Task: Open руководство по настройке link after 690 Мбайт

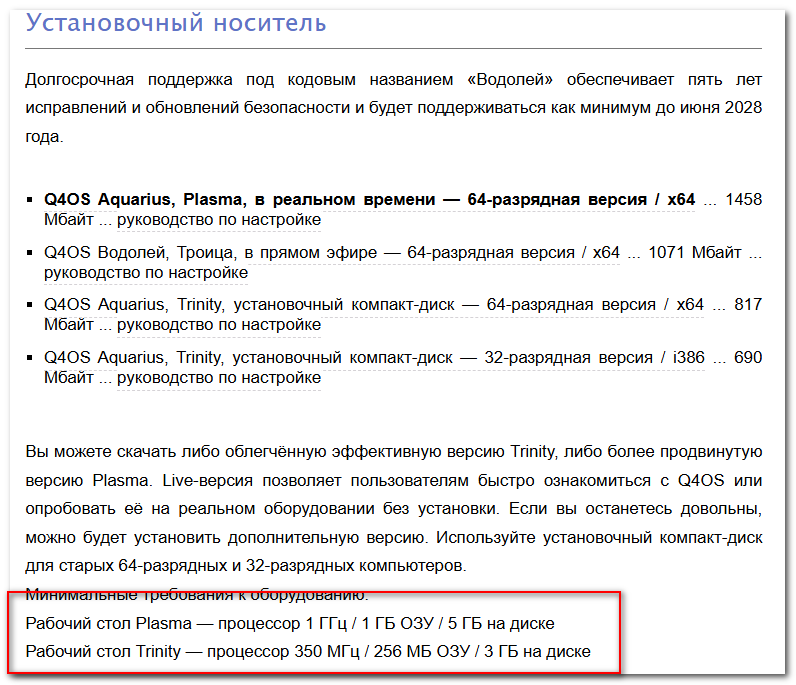Action: pos(219,378)
